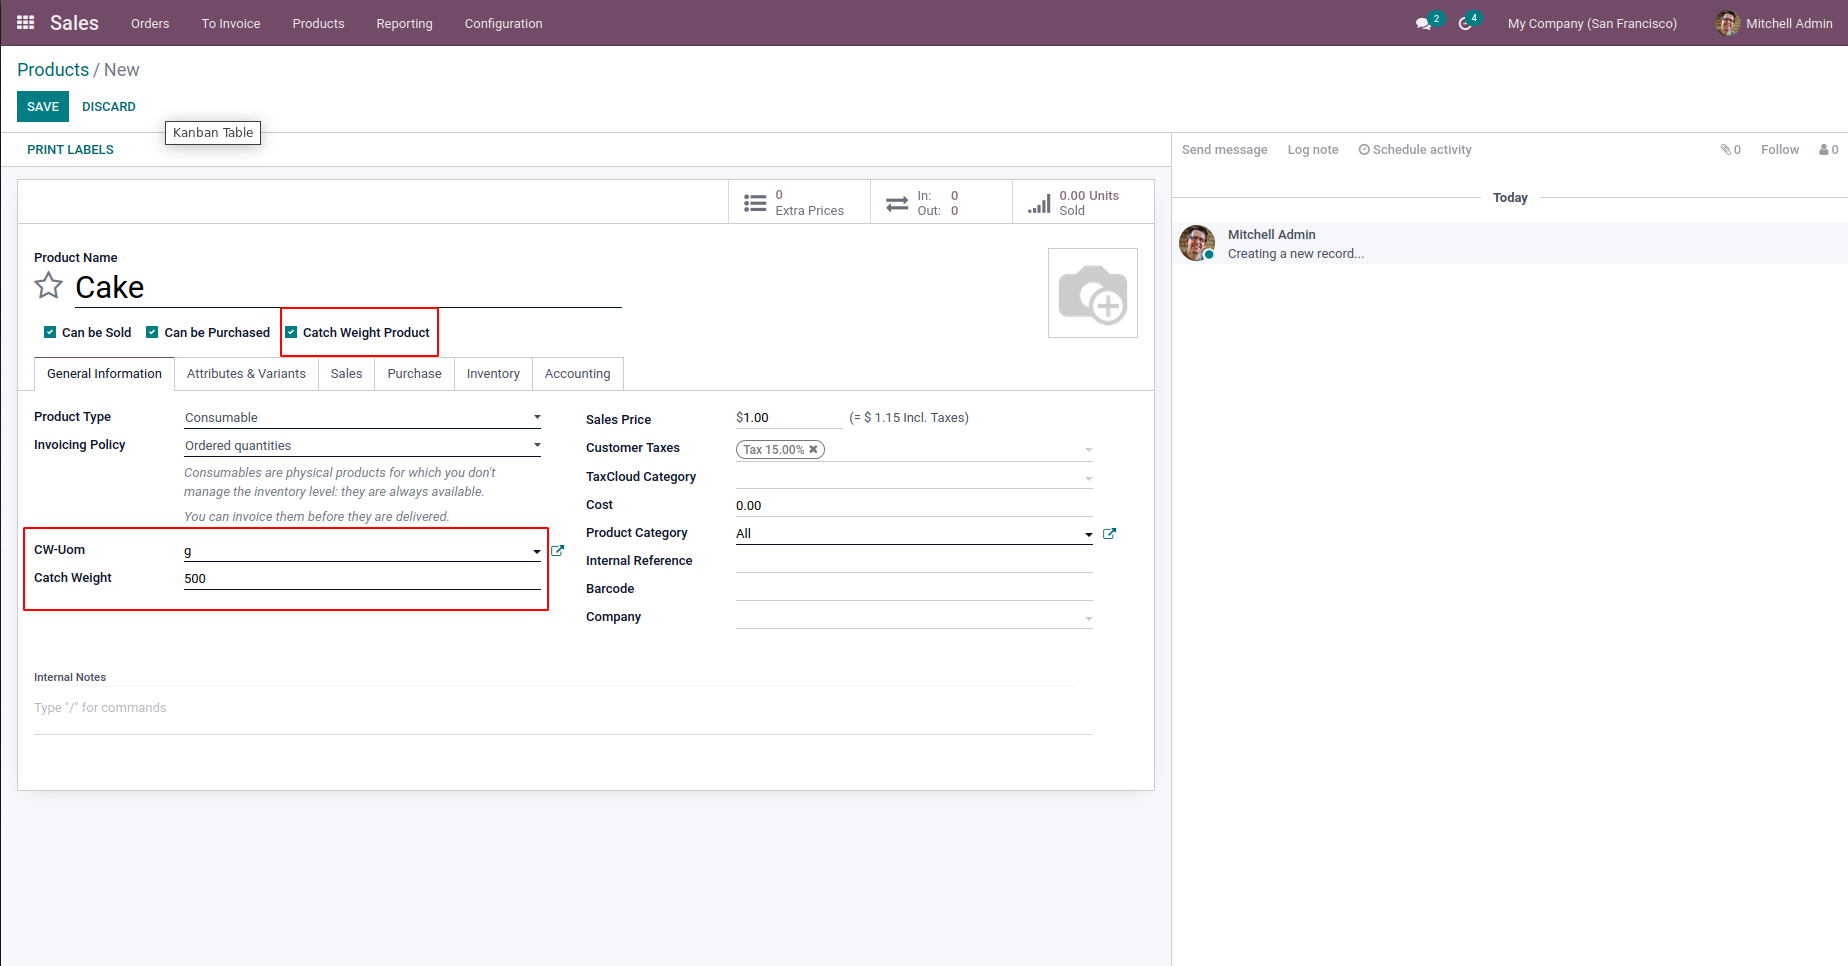Follow this product record
The width and height of the screenshot is (1848, 966).
point(1779,150)
